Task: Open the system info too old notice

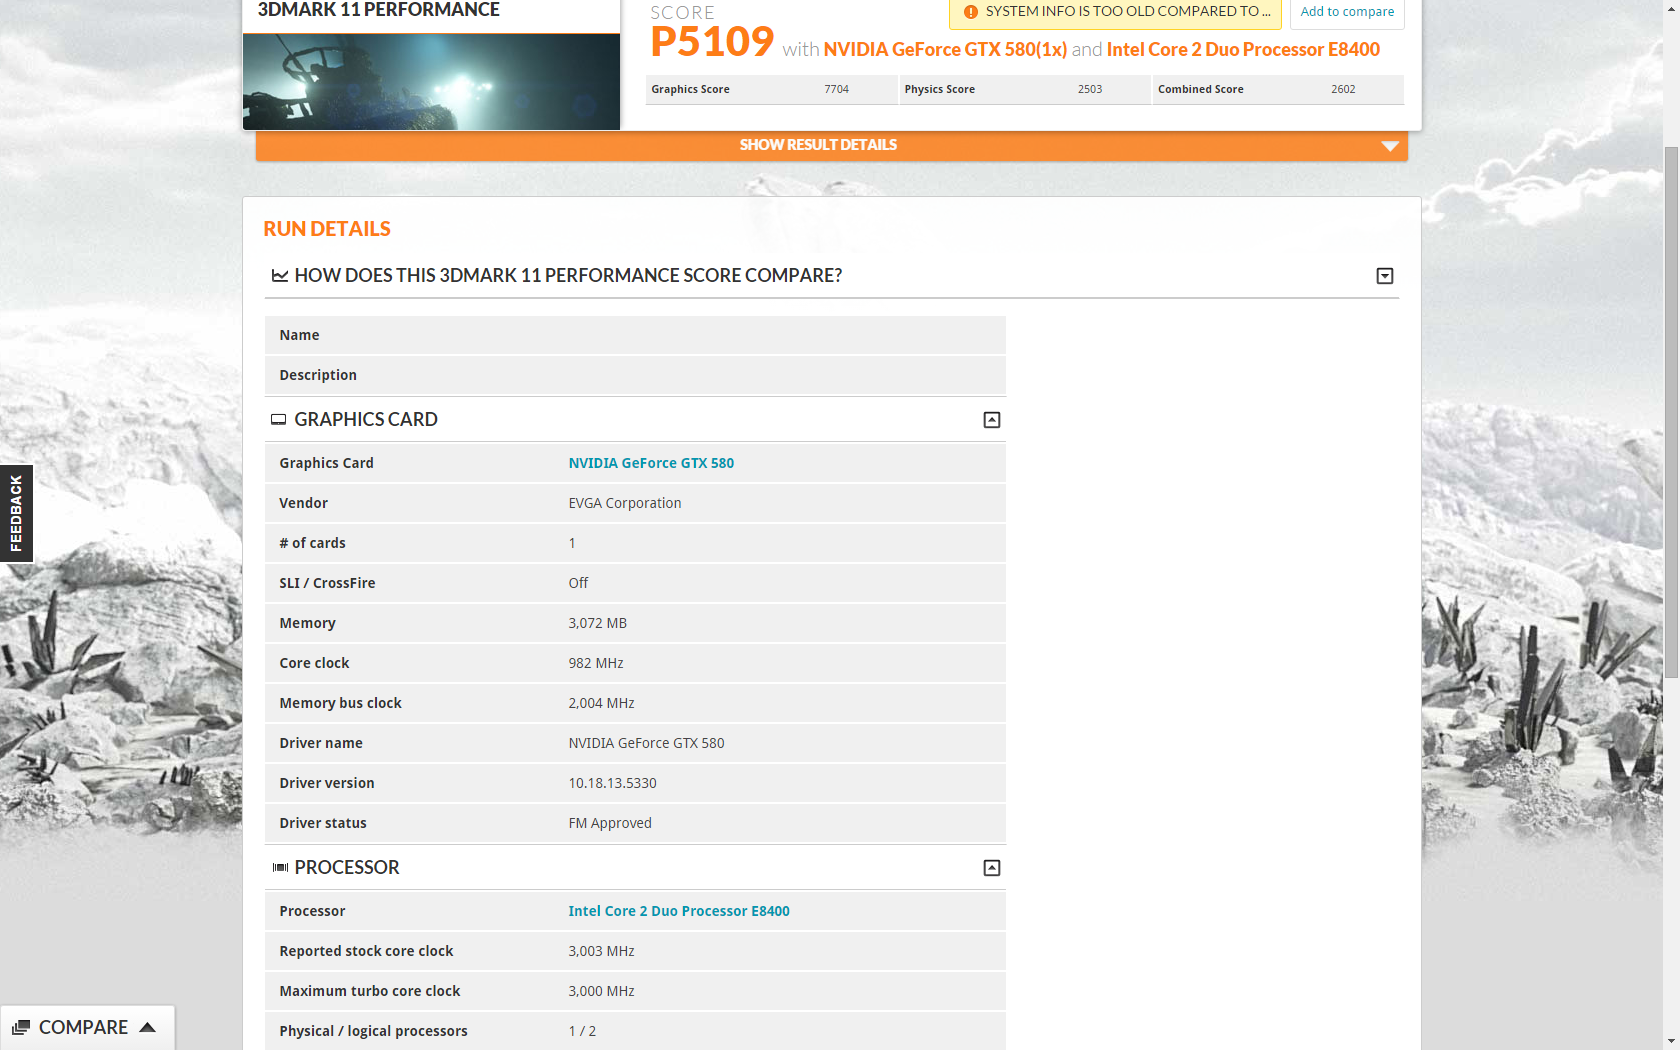Action: click(1115, 13)
